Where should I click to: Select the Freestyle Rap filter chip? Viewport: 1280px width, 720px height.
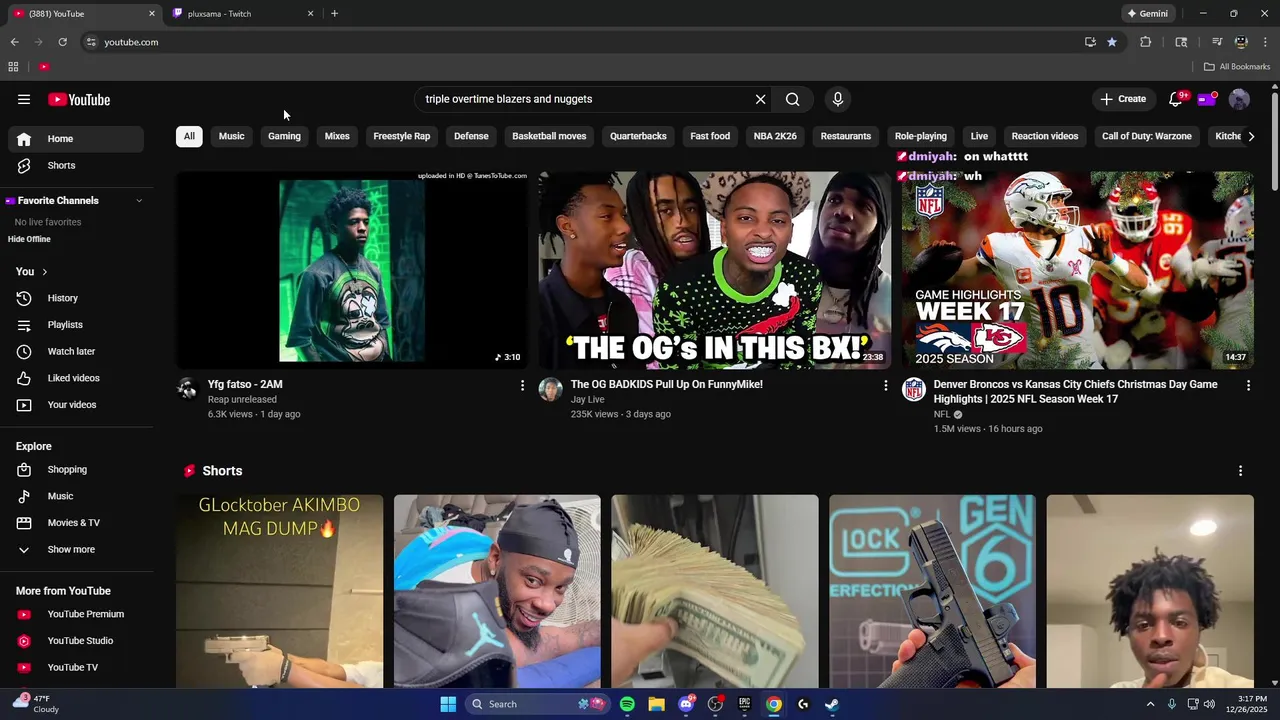coord(401,136)
